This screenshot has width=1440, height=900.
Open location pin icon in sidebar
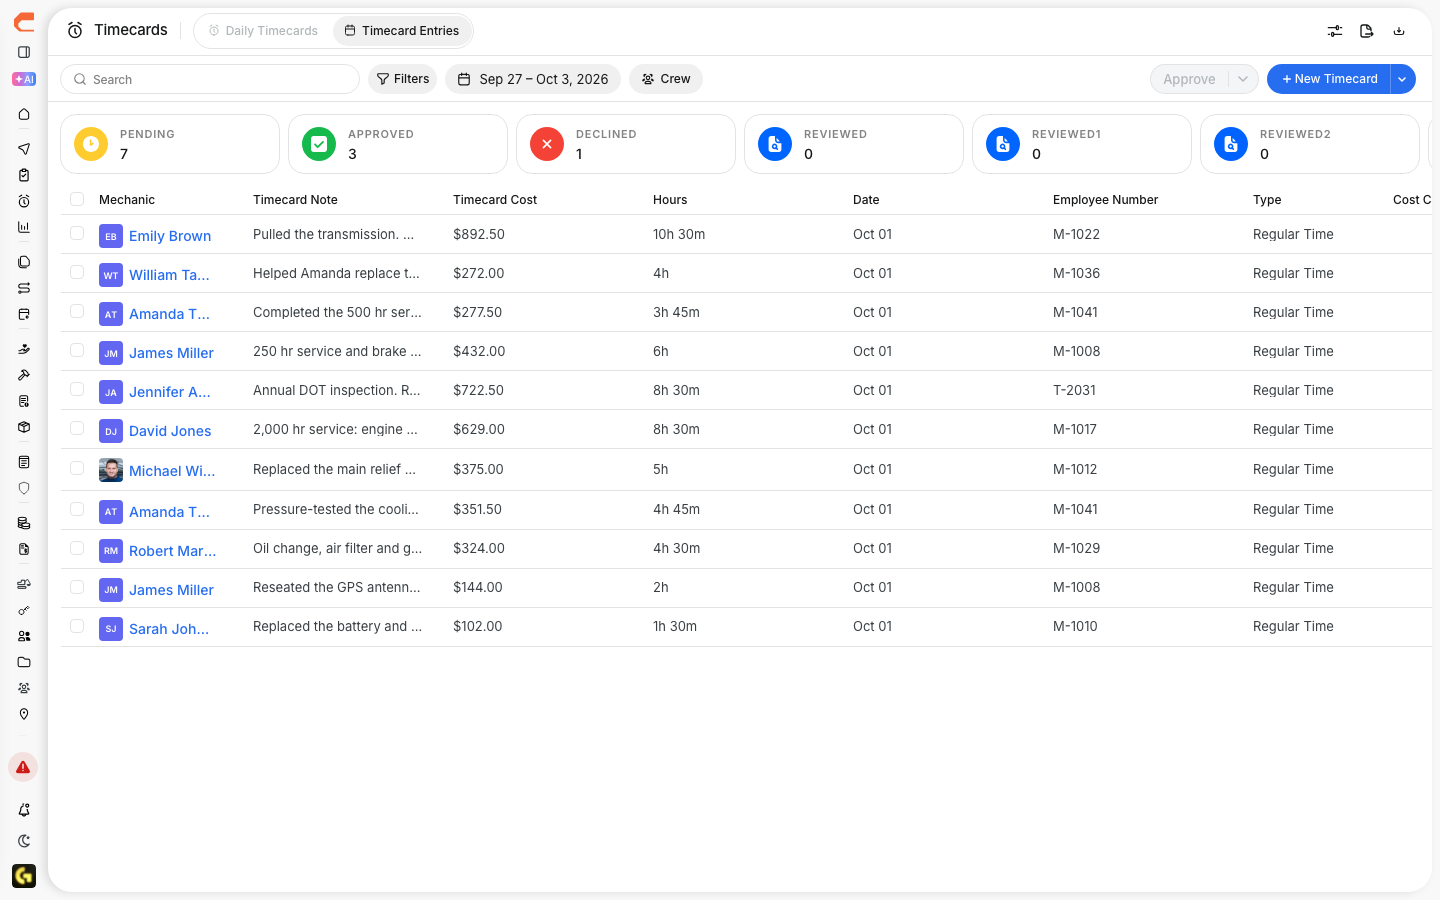24,714
